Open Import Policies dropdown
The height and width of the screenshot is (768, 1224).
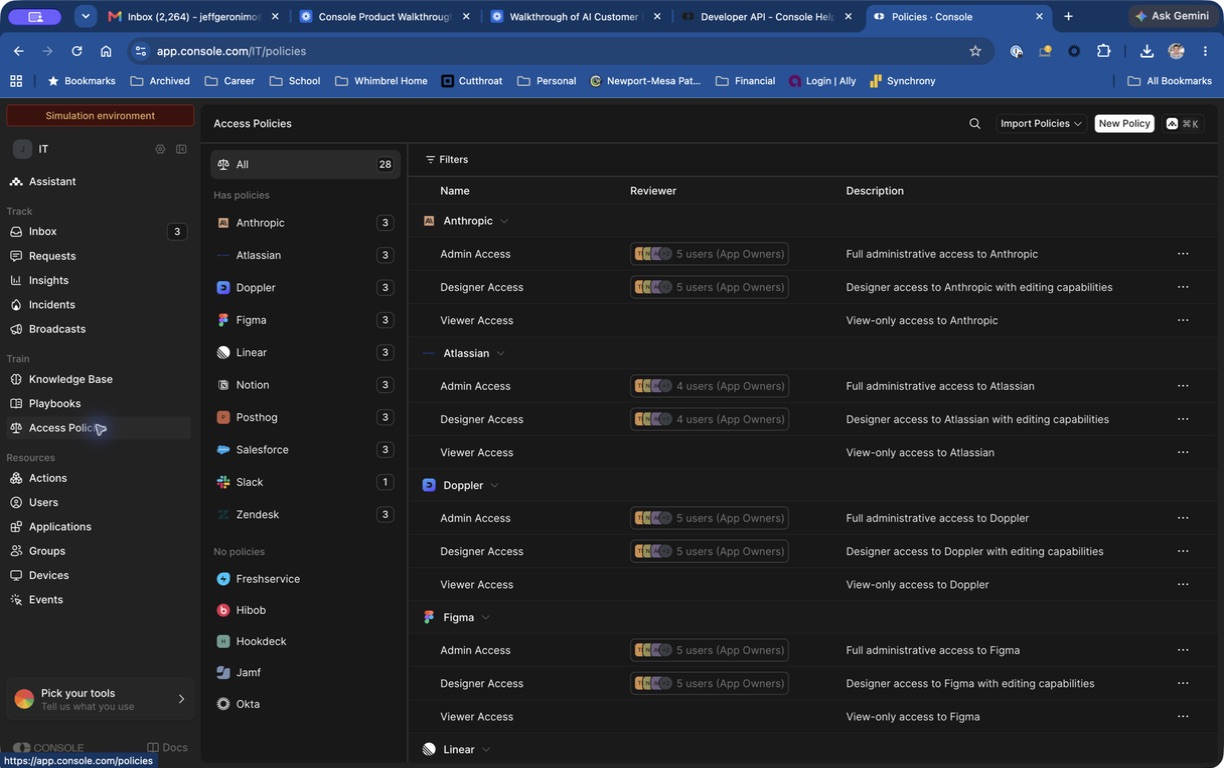(x=1040, y=124)
